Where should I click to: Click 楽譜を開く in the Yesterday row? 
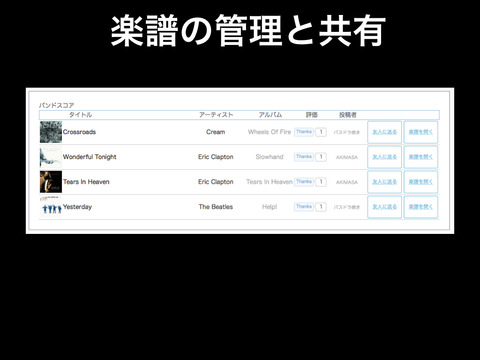pyautogui.click(x=421, y=207)
